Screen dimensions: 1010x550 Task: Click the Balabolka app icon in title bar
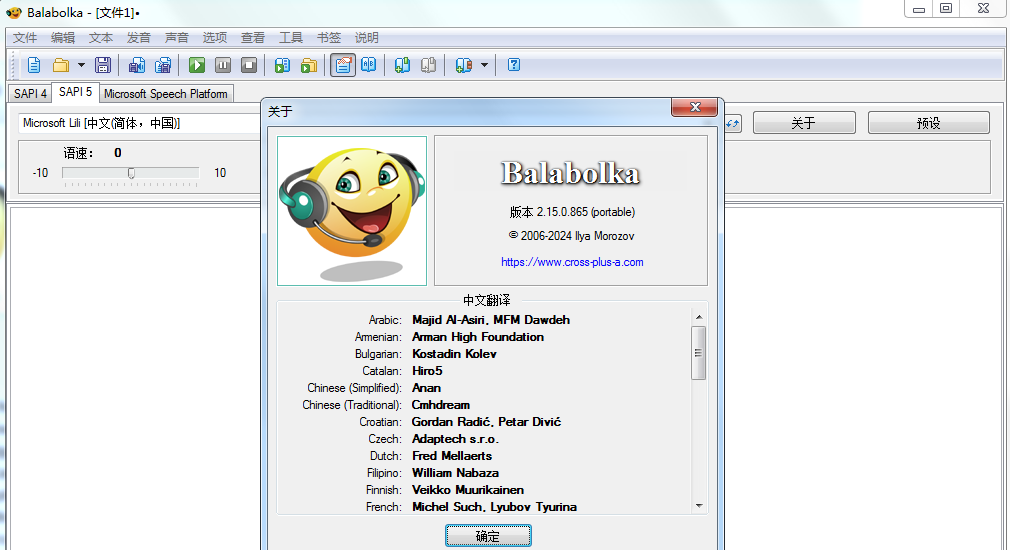[14, 12]
